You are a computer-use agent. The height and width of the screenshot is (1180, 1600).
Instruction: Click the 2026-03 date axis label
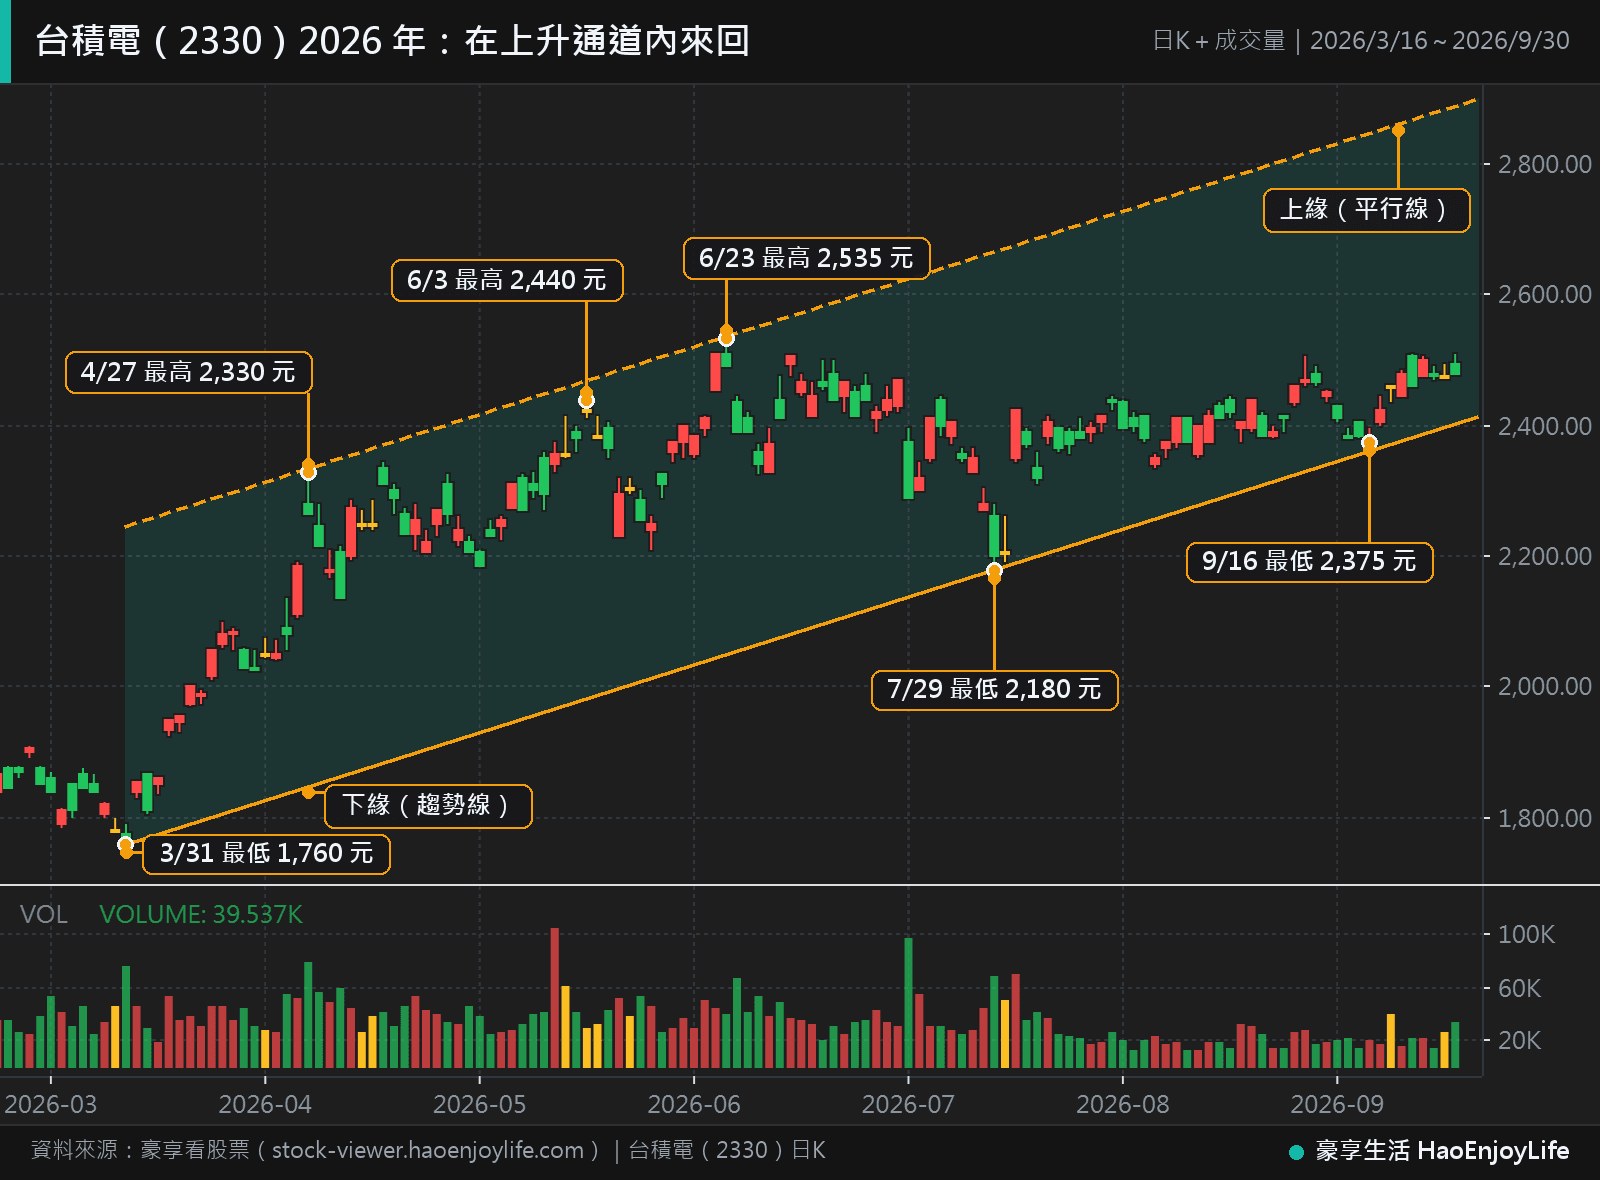pos(51,1104)
